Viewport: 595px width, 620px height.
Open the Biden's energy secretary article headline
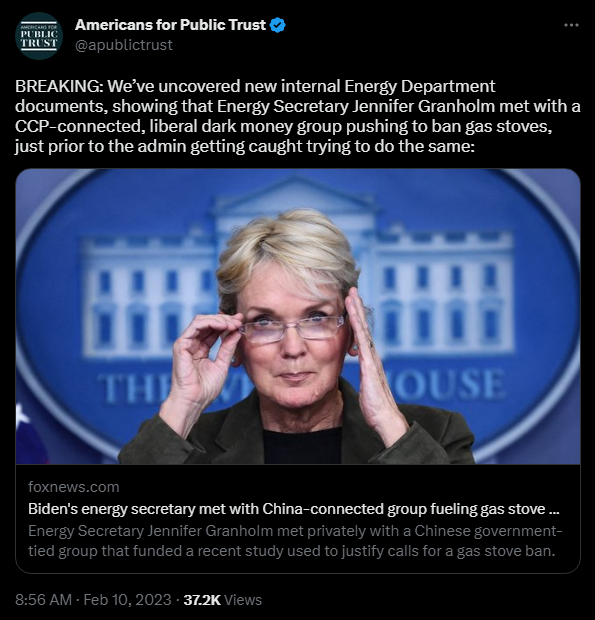(x=294, y=509)
